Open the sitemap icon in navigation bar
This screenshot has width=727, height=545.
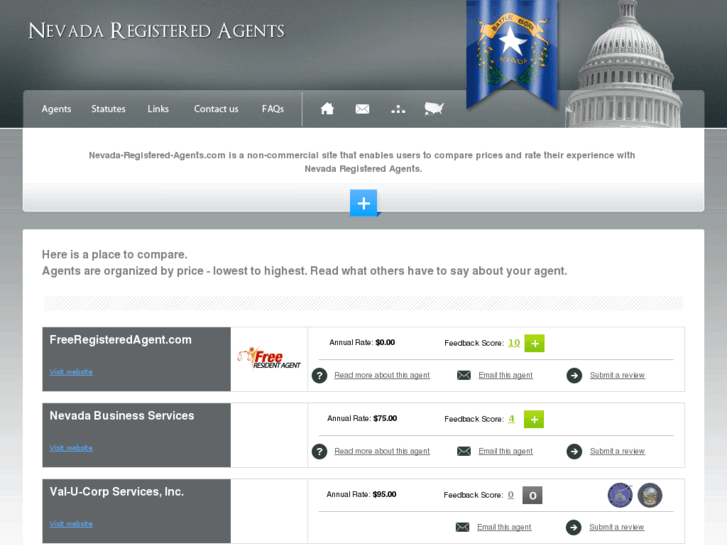[x=398, y=109]
